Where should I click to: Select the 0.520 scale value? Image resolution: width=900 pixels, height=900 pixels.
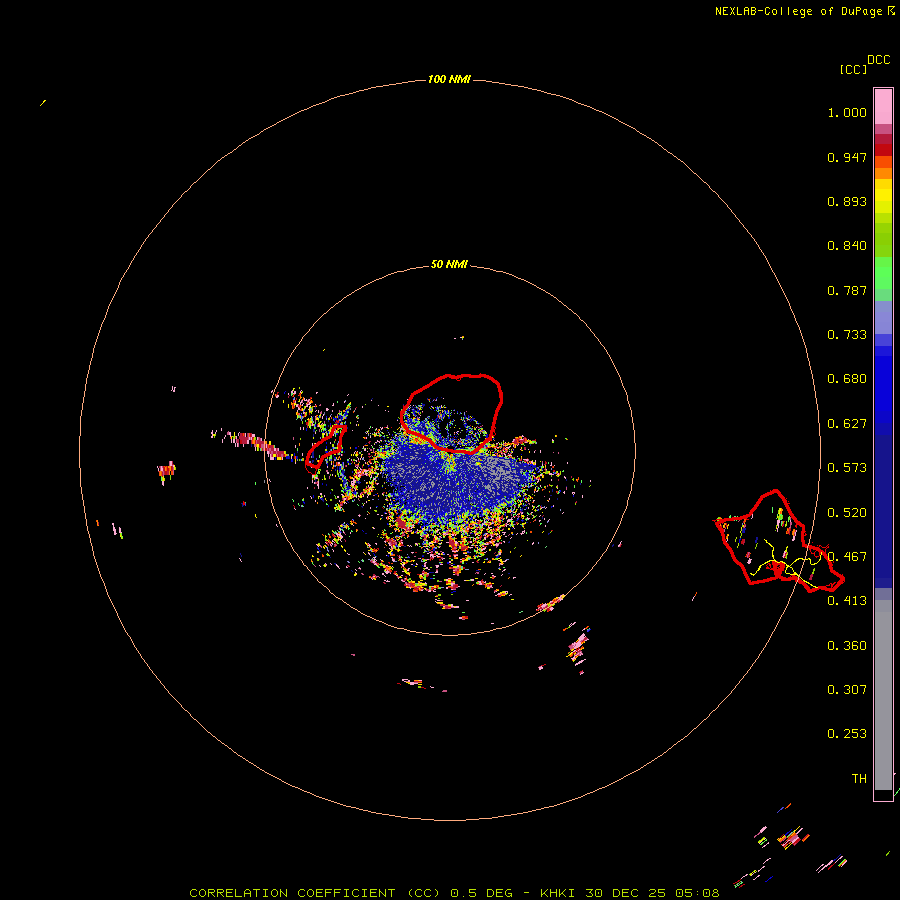(847, 513)
